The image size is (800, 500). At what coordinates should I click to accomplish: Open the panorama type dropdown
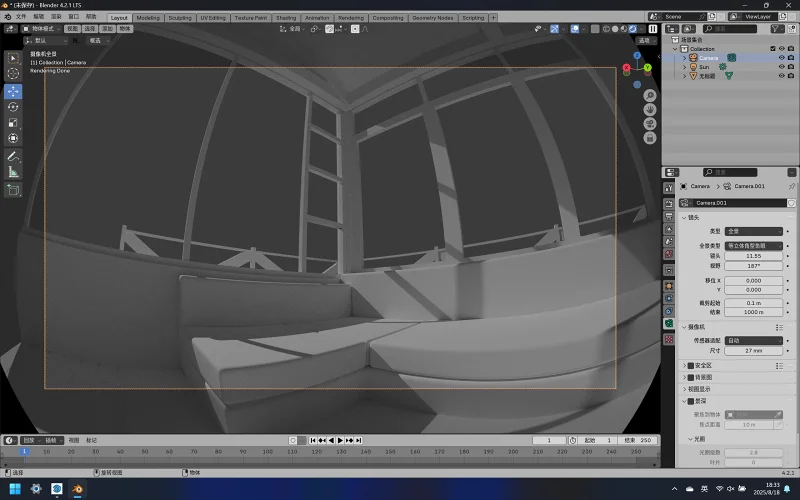coord(754,246)
